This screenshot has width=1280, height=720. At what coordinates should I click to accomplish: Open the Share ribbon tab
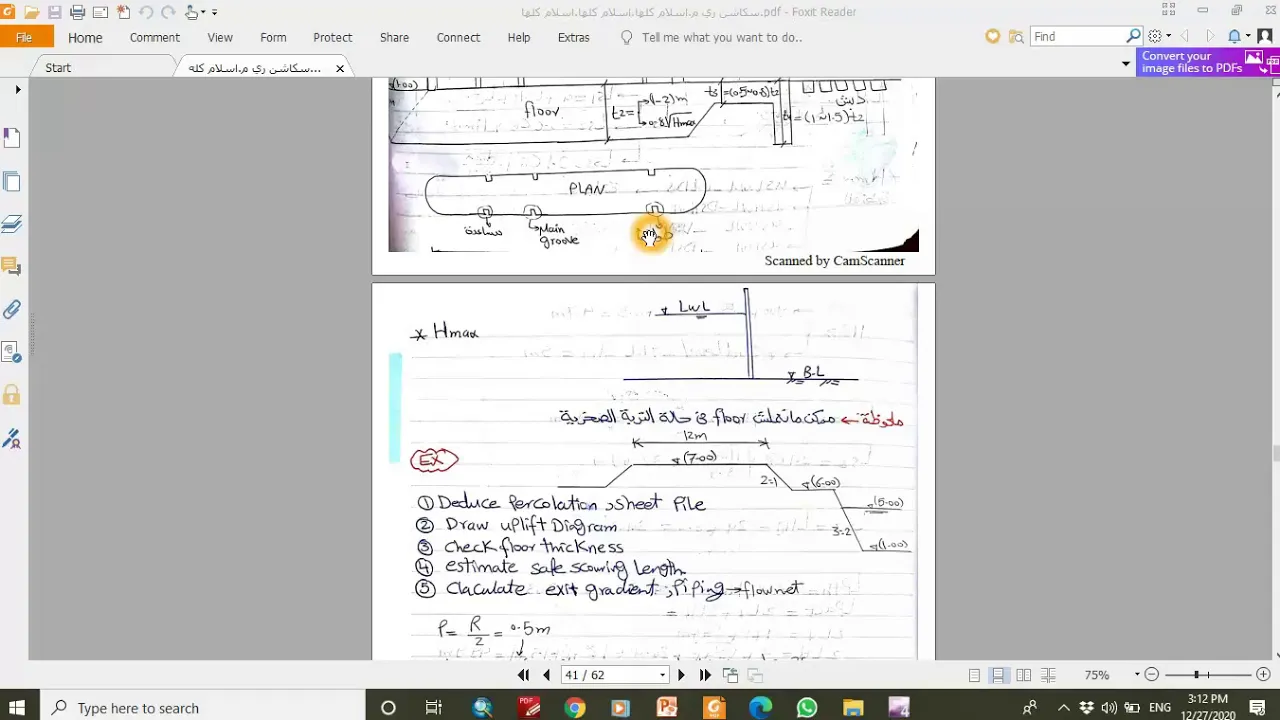[394, 37]
